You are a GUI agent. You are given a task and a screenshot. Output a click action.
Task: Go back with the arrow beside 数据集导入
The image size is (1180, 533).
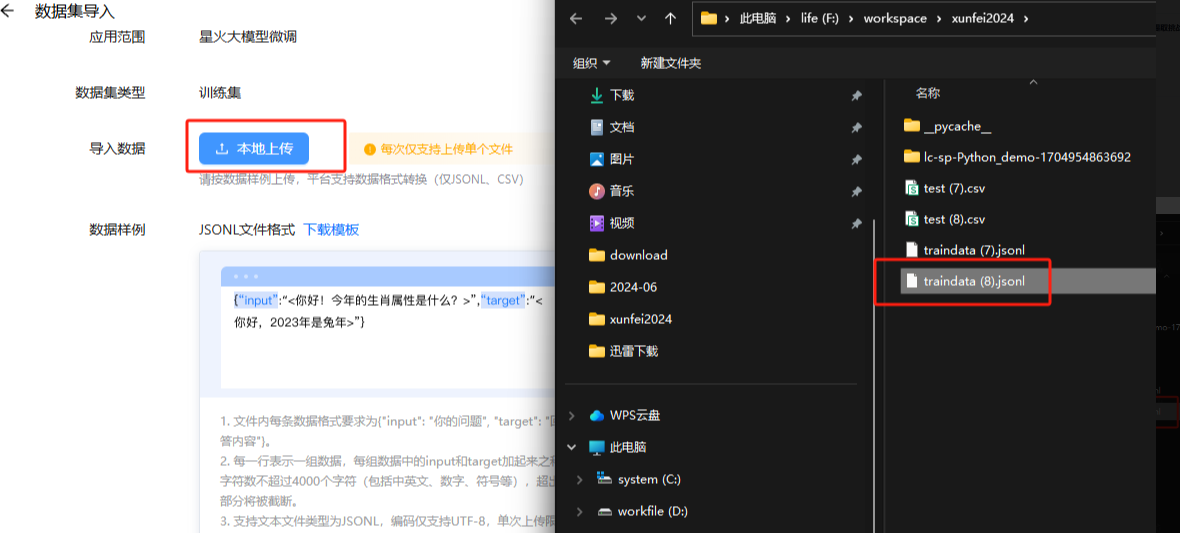(x=8, y=12)
